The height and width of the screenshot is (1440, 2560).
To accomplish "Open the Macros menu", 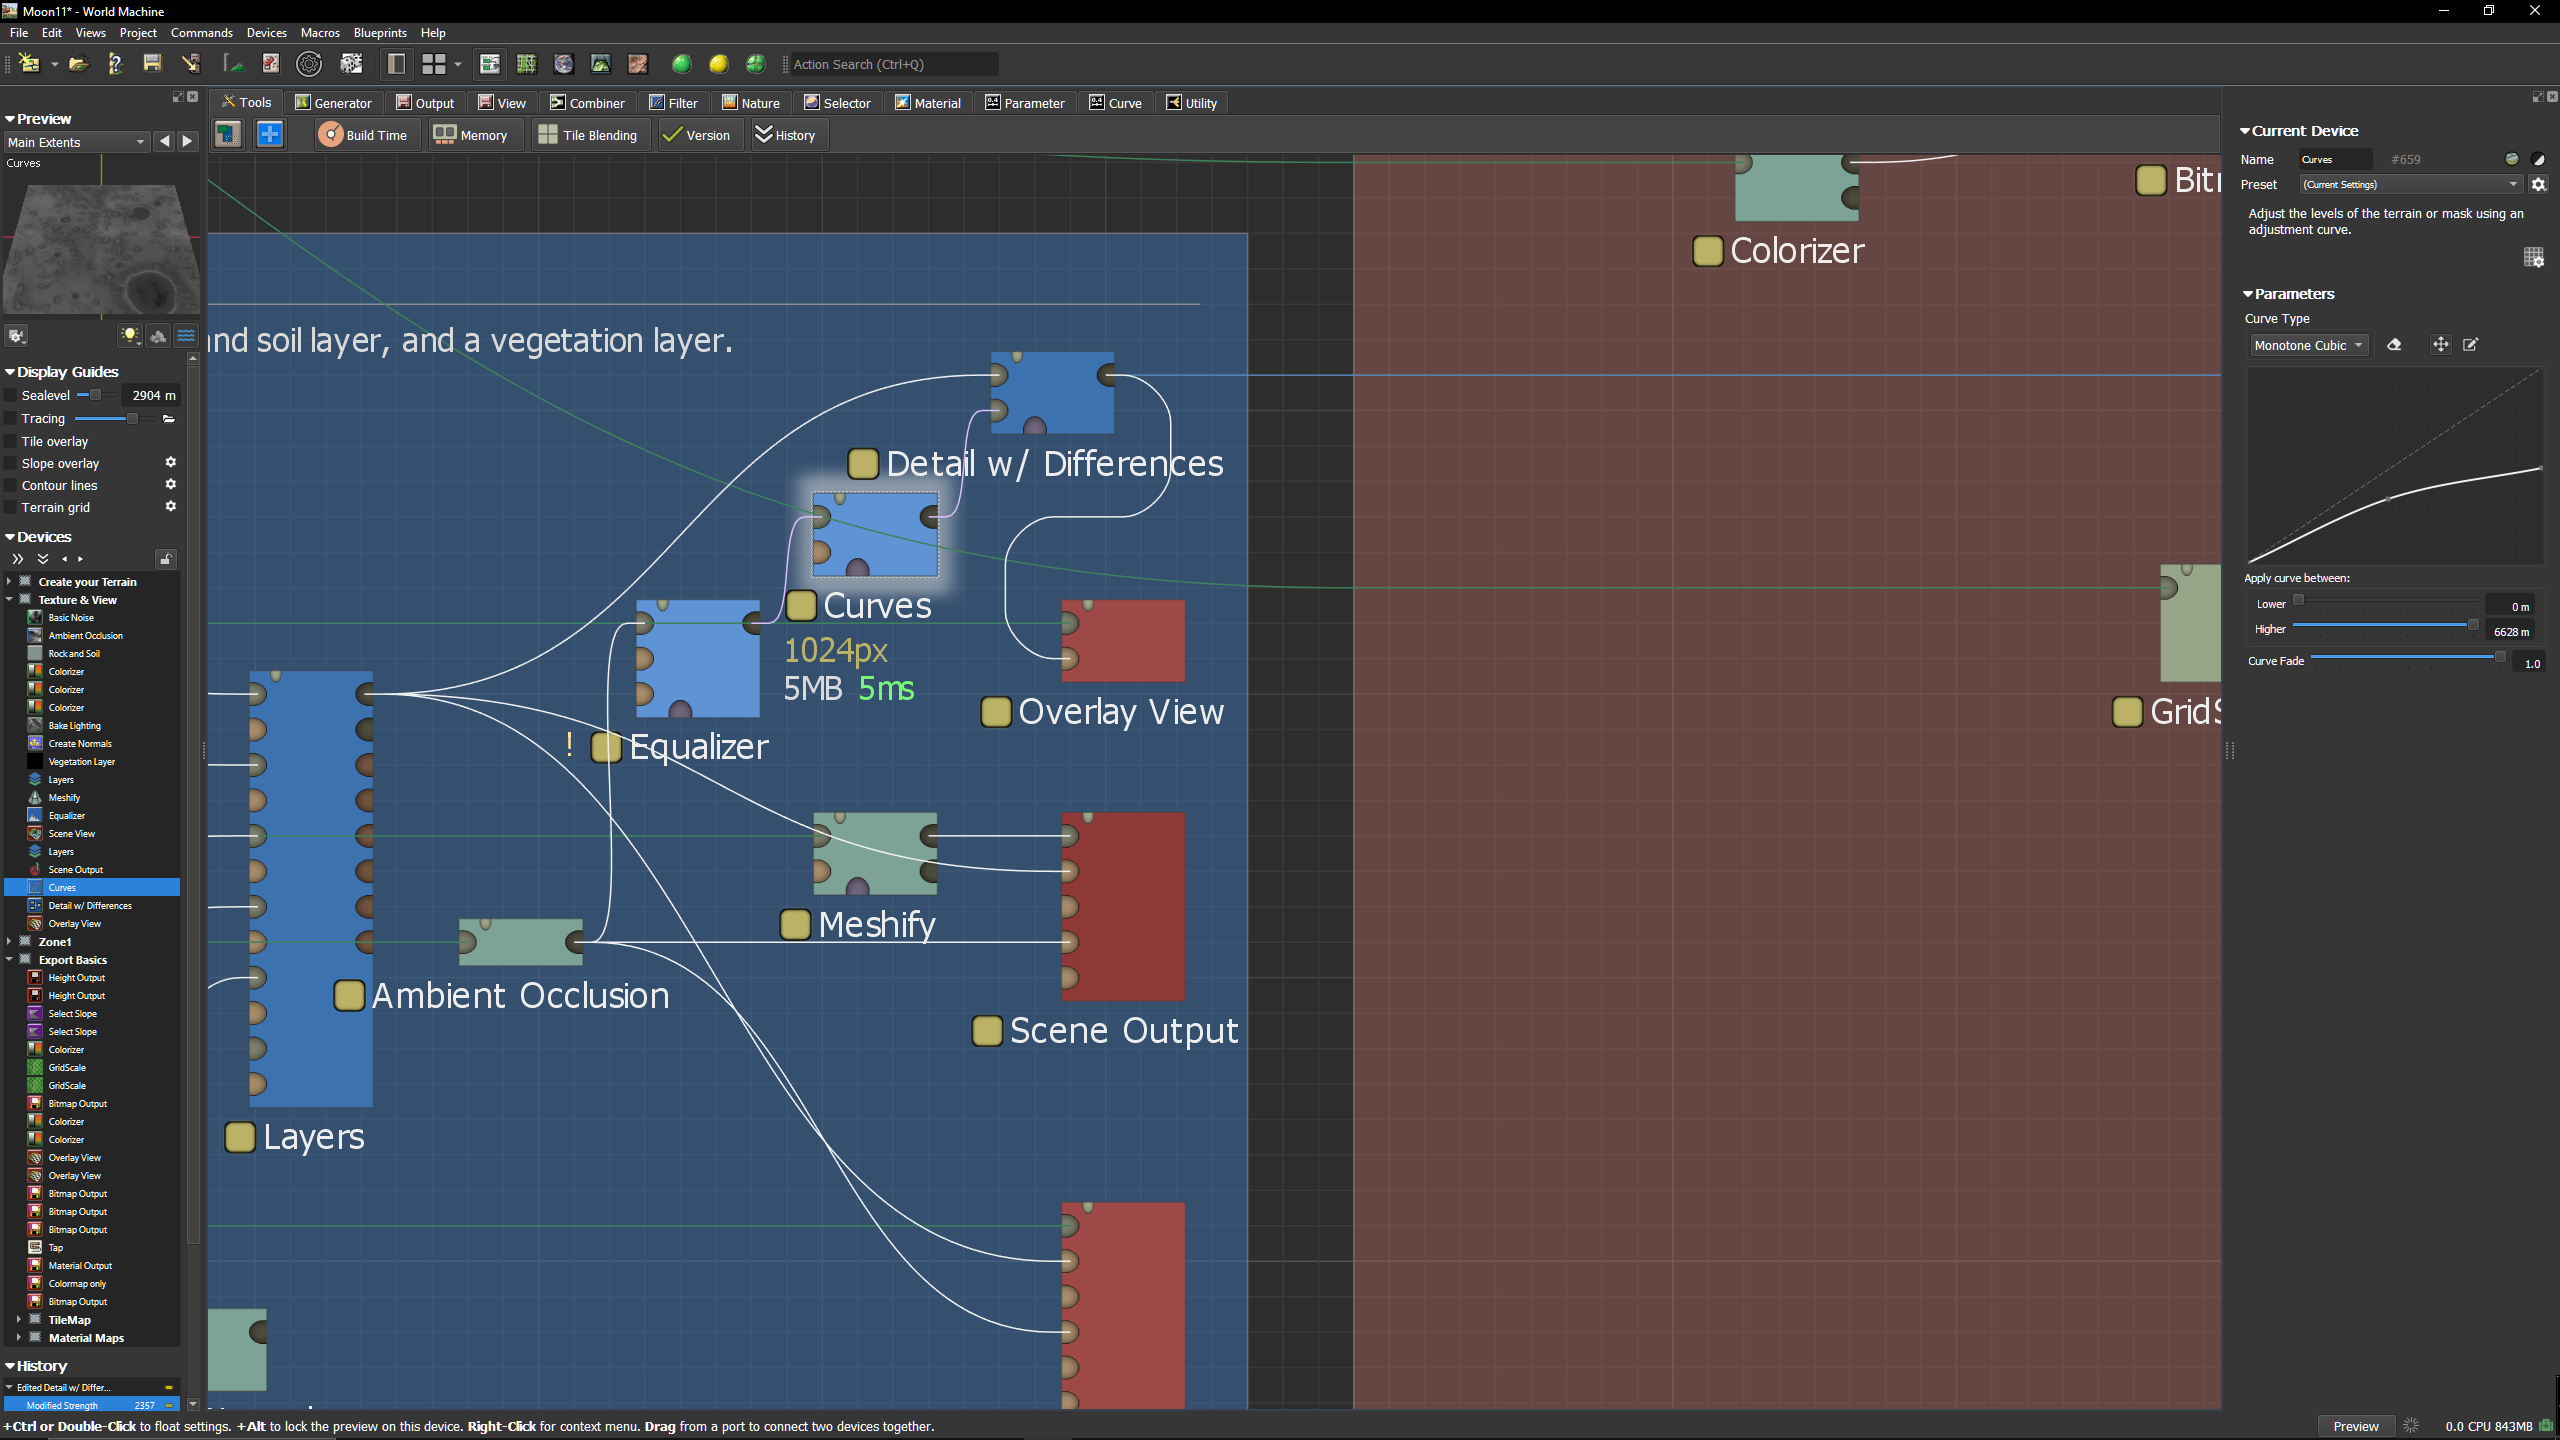I will point(320,33).
